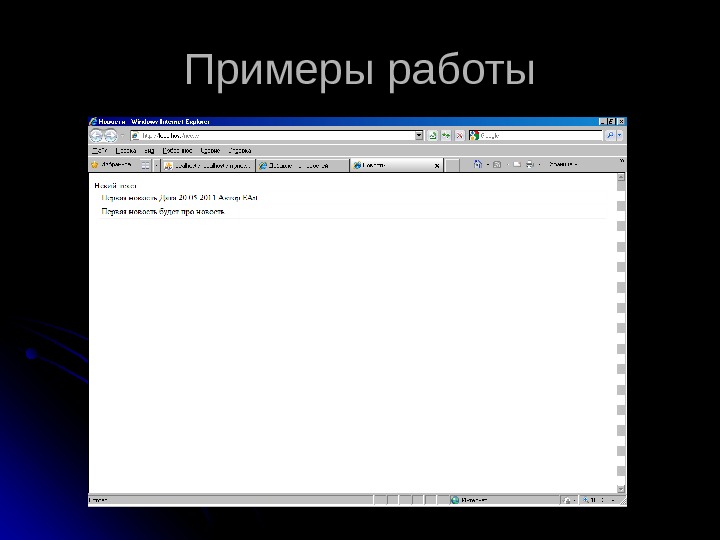Click the Первая новость date author line
The image size is (720, 540).
[180, 198]
